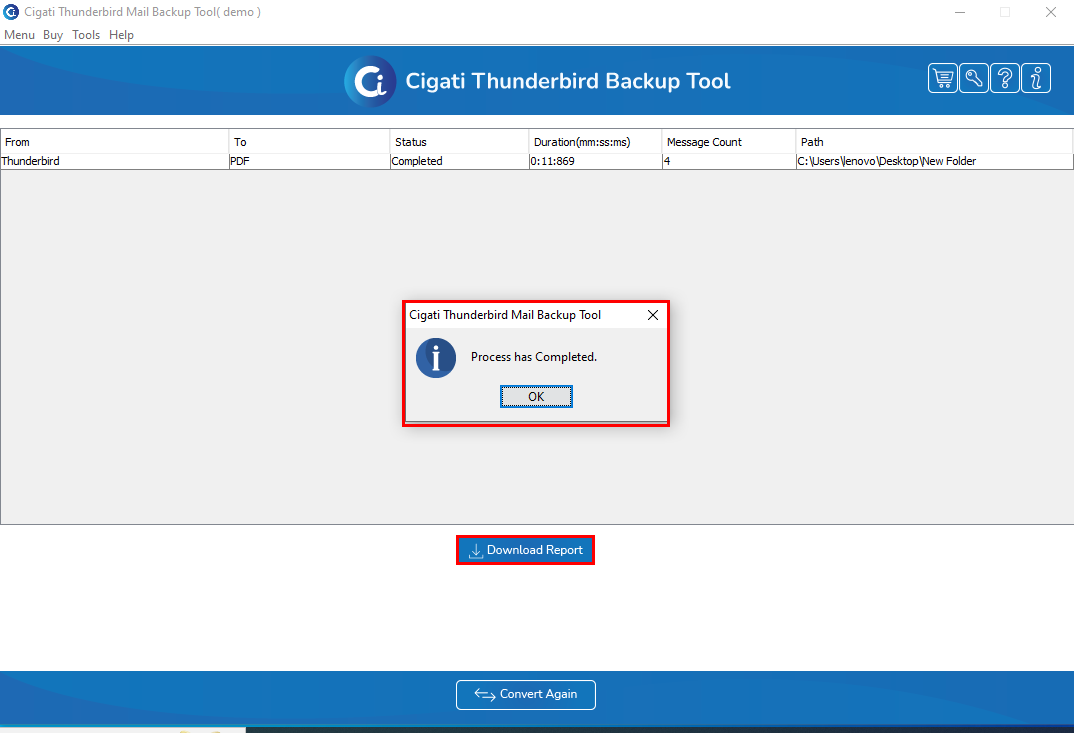The width and height of the screenshot is (1074, 733).
Task: Click the To column header
Action: (309, 142)
